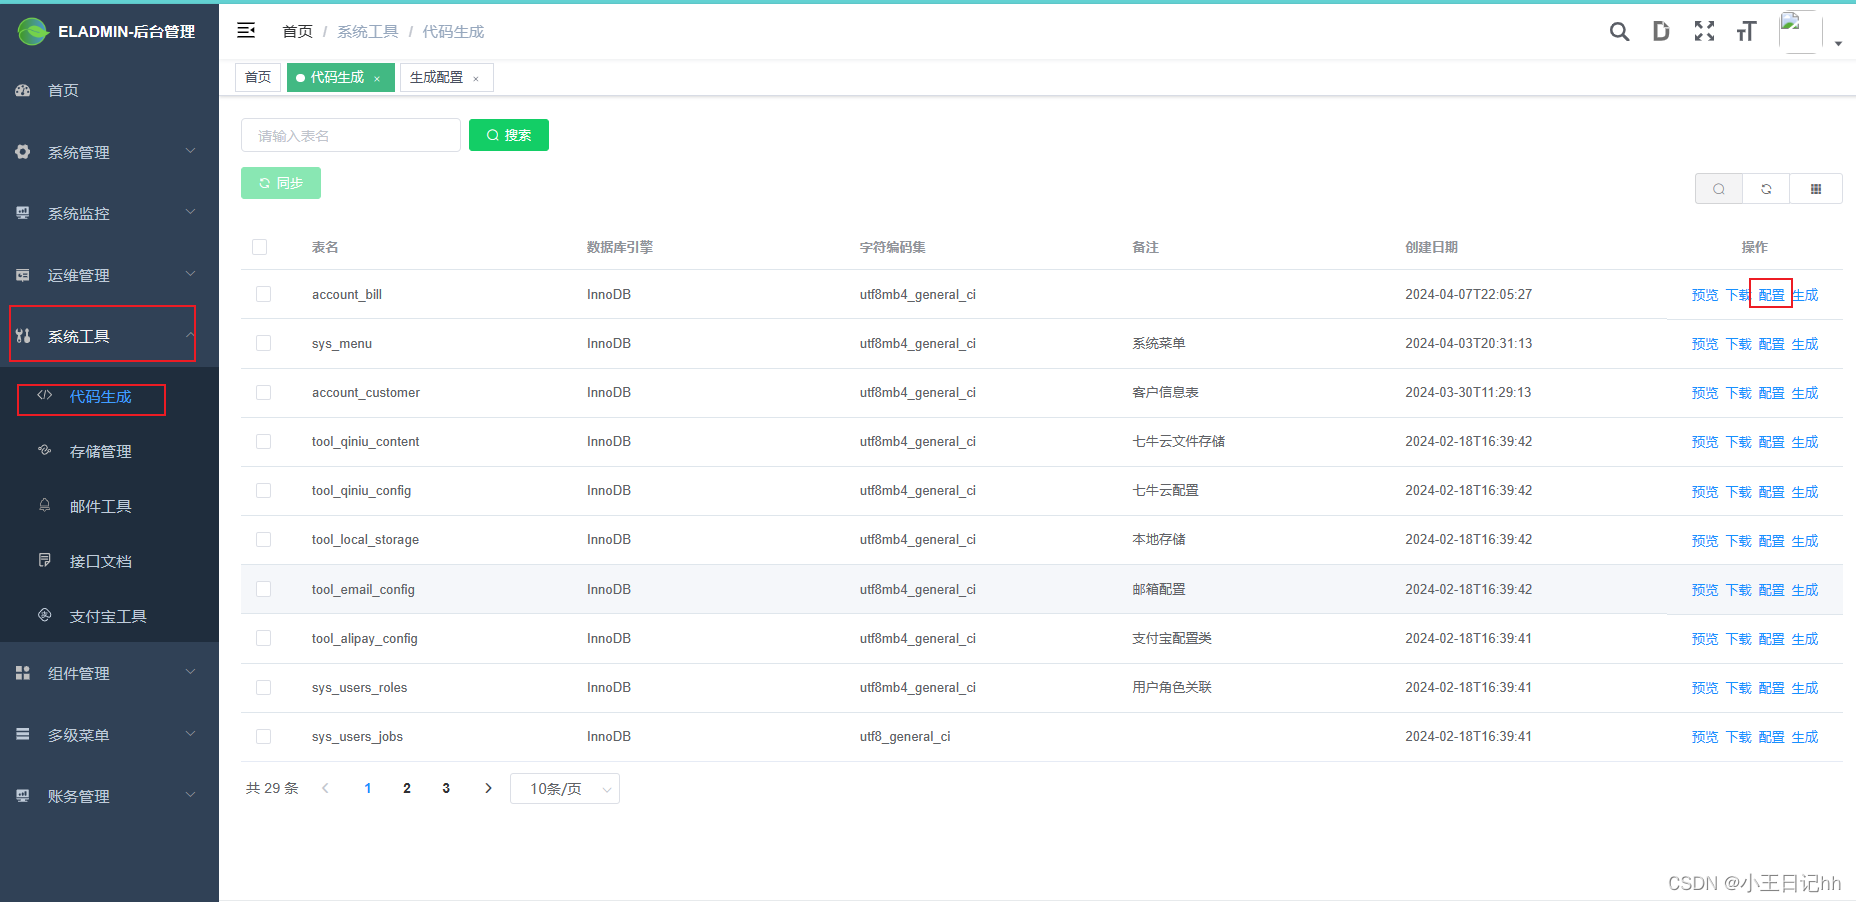Click the 系统管理 gear icon
Image resolution: width=1856 pixels, height=902 pixels.
(x=23, y=152)
